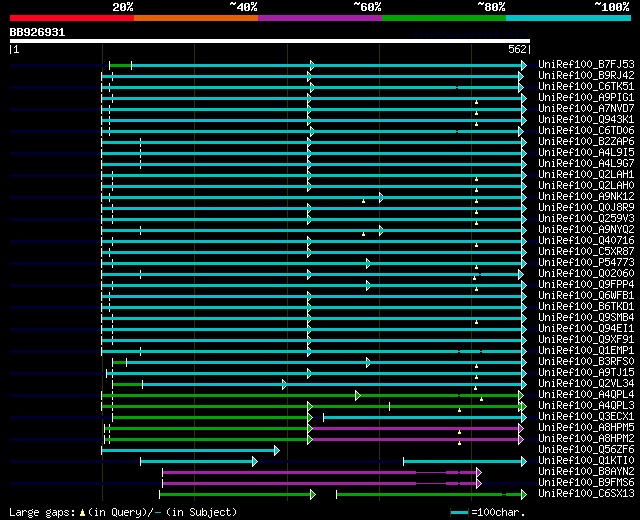
Task: Select the UniRef100_Q02060 label
Action: [x=586, y=274]
